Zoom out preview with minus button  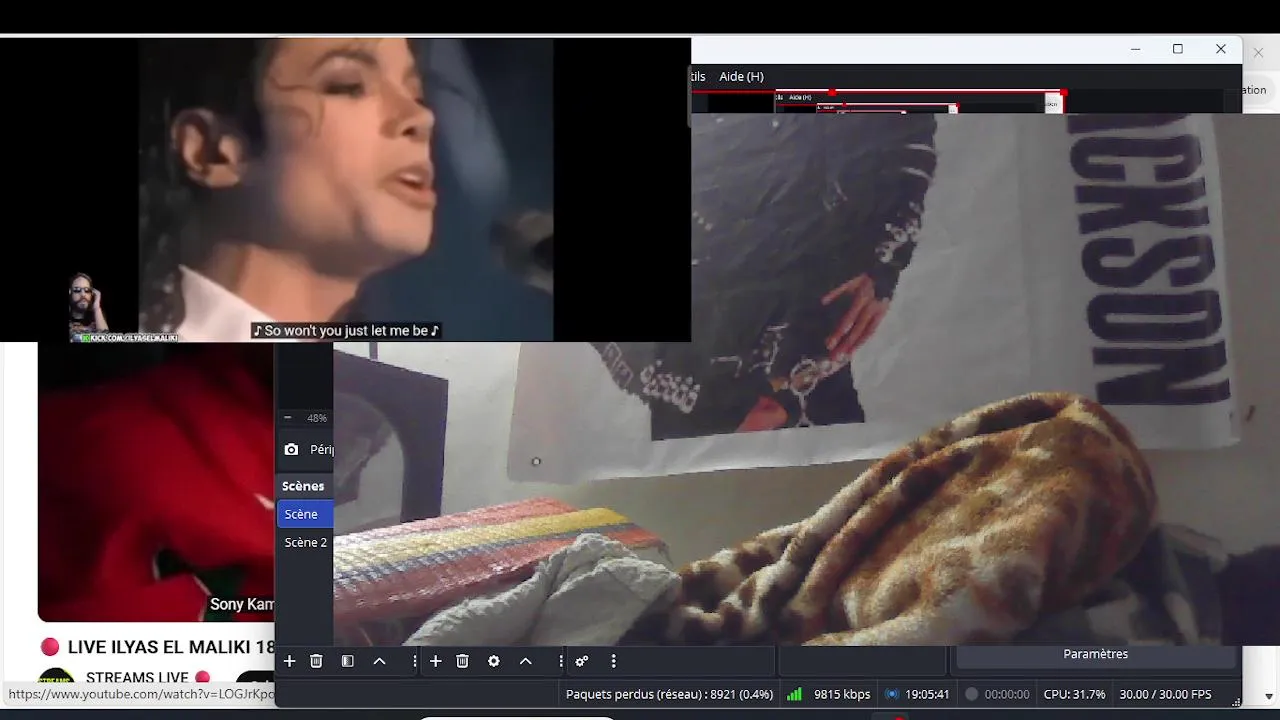[288, 418]
